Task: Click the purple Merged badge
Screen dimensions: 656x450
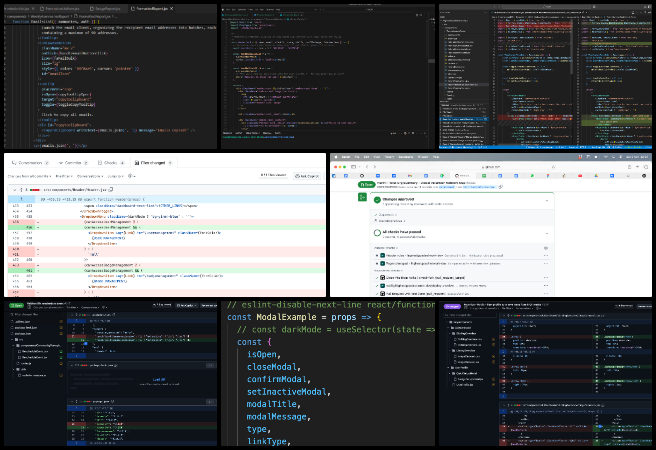Action: (x=452, y=306)
